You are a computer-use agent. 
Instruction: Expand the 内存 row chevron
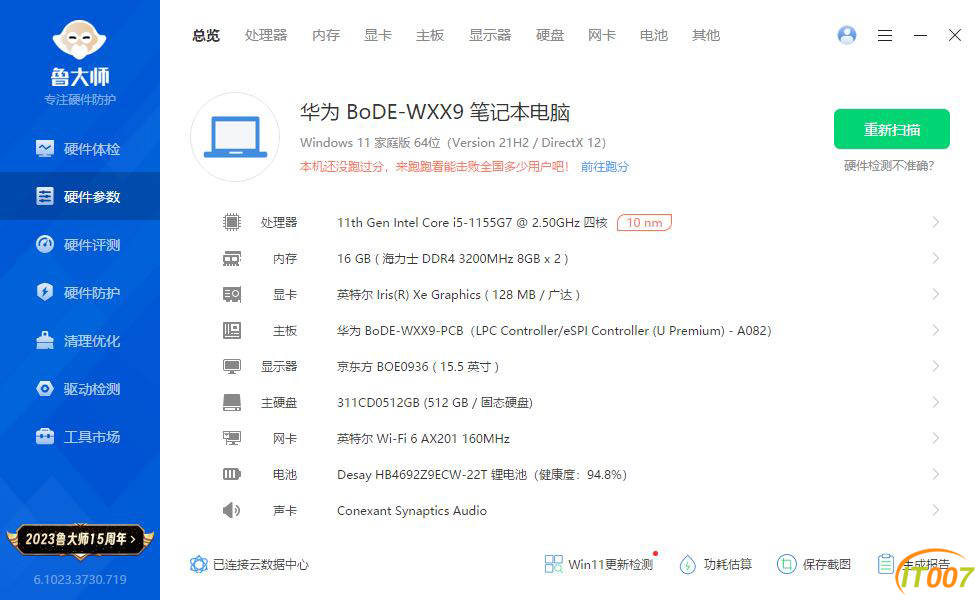tap(936, 258)
